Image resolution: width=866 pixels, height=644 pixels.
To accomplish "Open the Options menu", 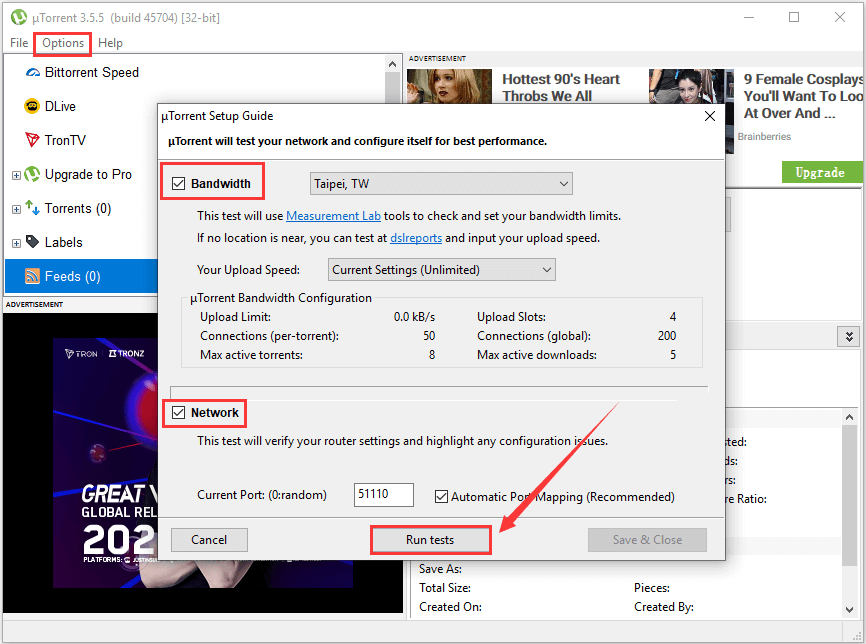I will [63, 43].
